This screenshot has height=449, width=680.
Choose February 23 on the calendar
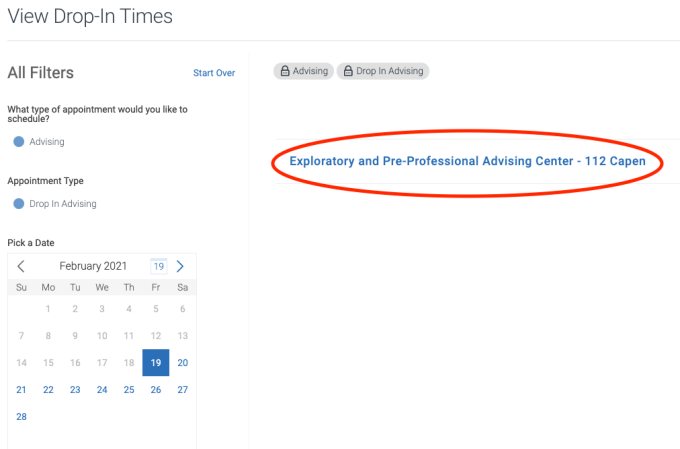(x=75, y=390)
